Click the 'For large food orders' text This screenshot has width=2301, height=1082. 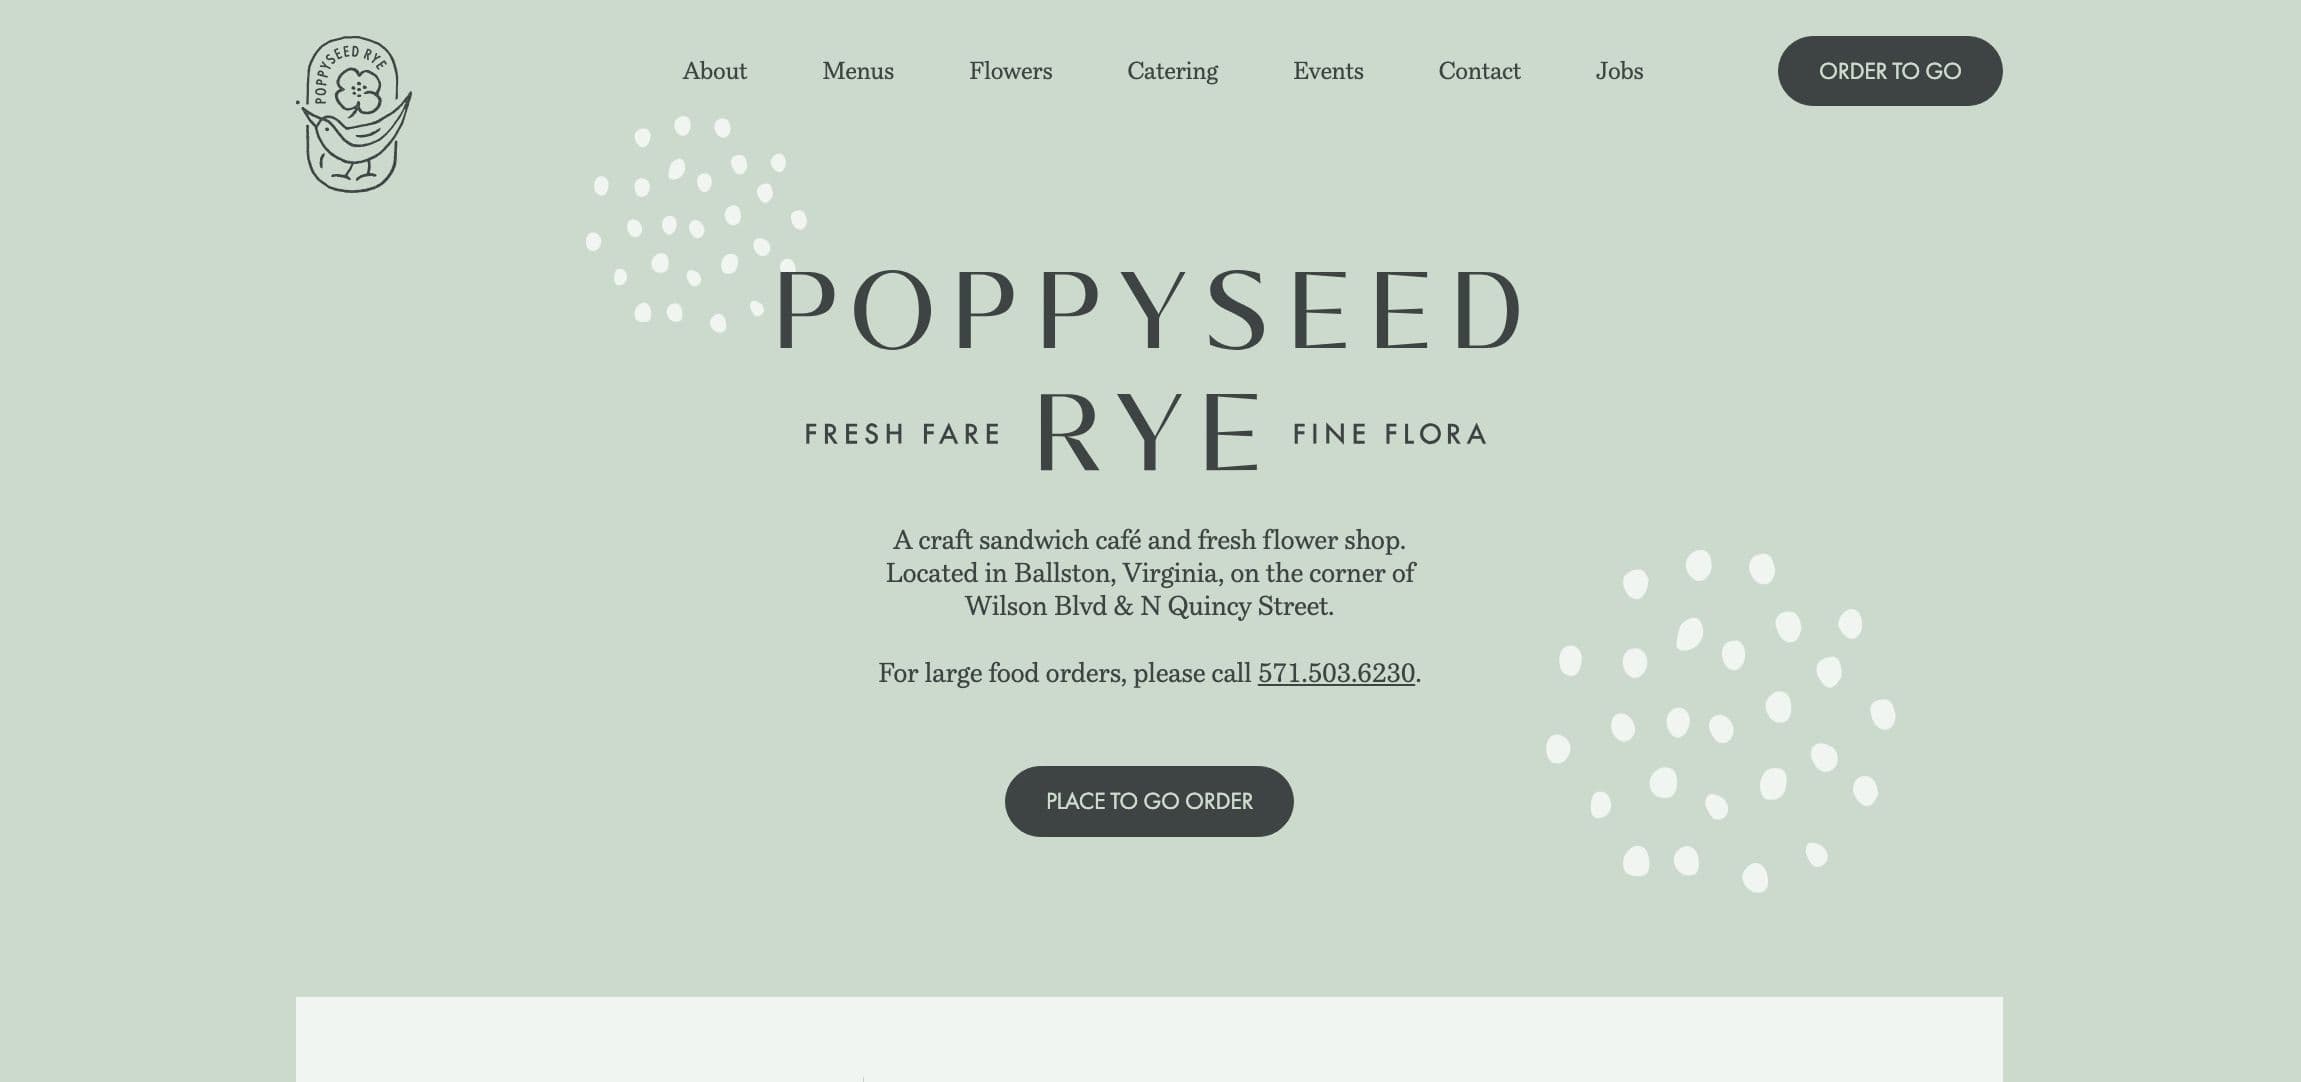pos(1064,673)
